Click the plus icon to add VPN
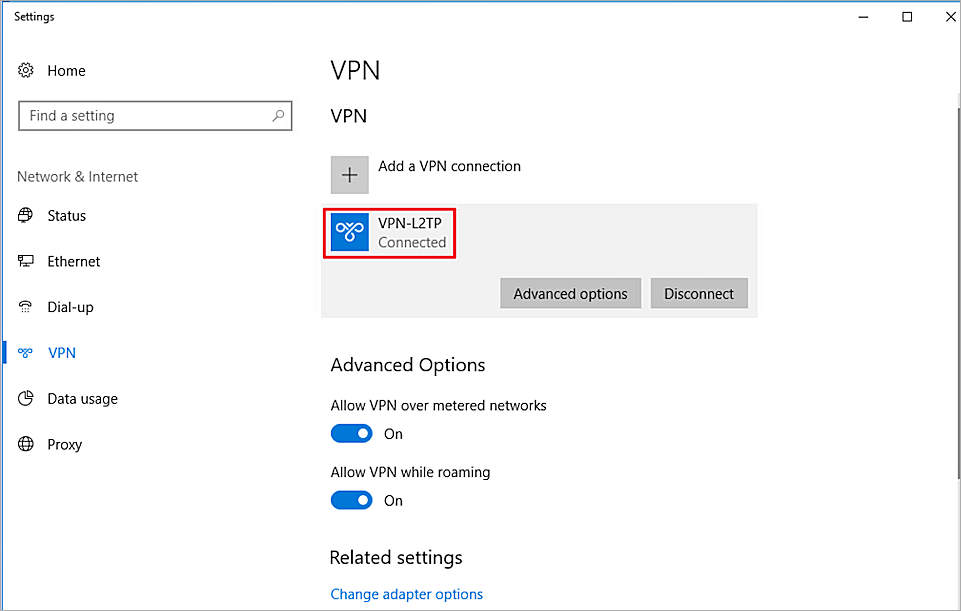Screen dimensions: 961x611 click(350, 175)
